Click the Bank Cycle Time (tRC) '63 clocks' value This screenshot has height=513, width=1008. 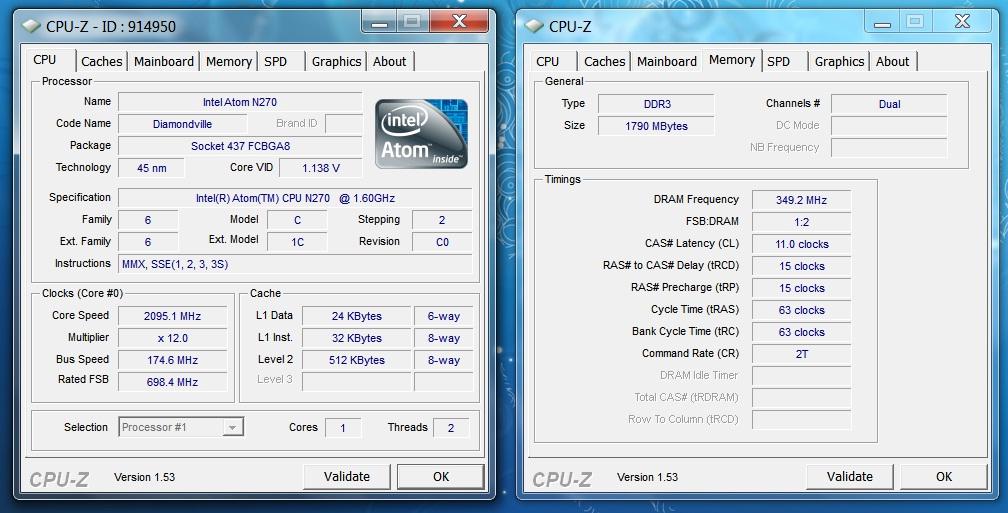801,332
